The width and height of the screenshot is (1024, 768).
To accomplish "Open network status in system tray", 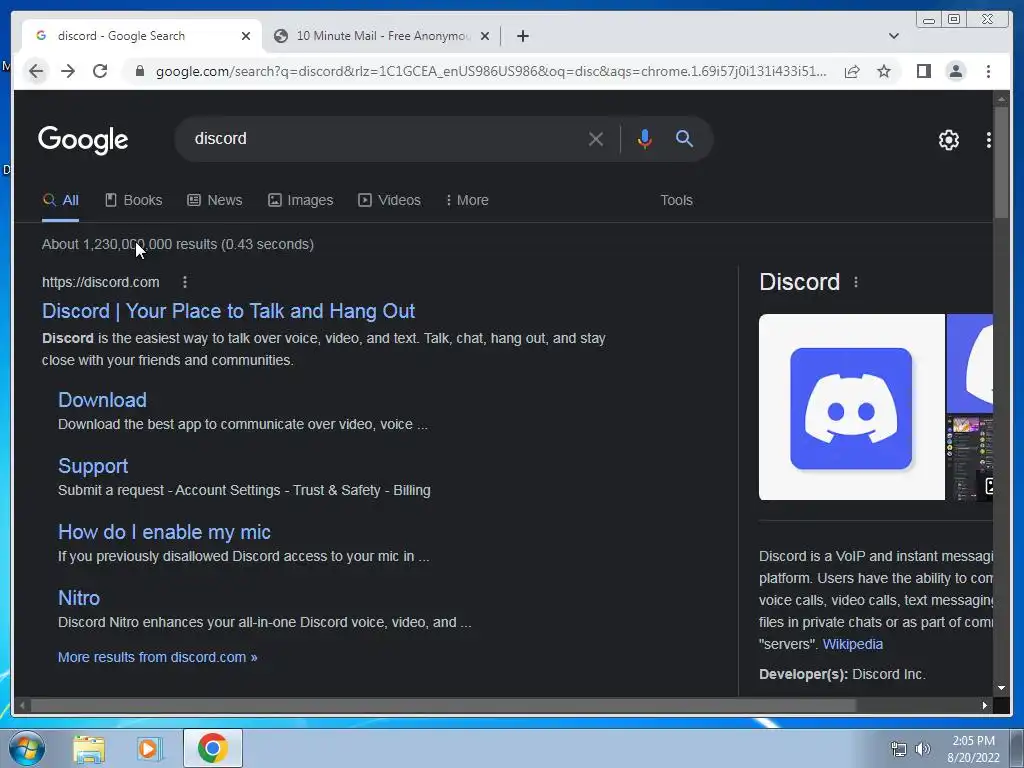I will [x=899, y=749].
